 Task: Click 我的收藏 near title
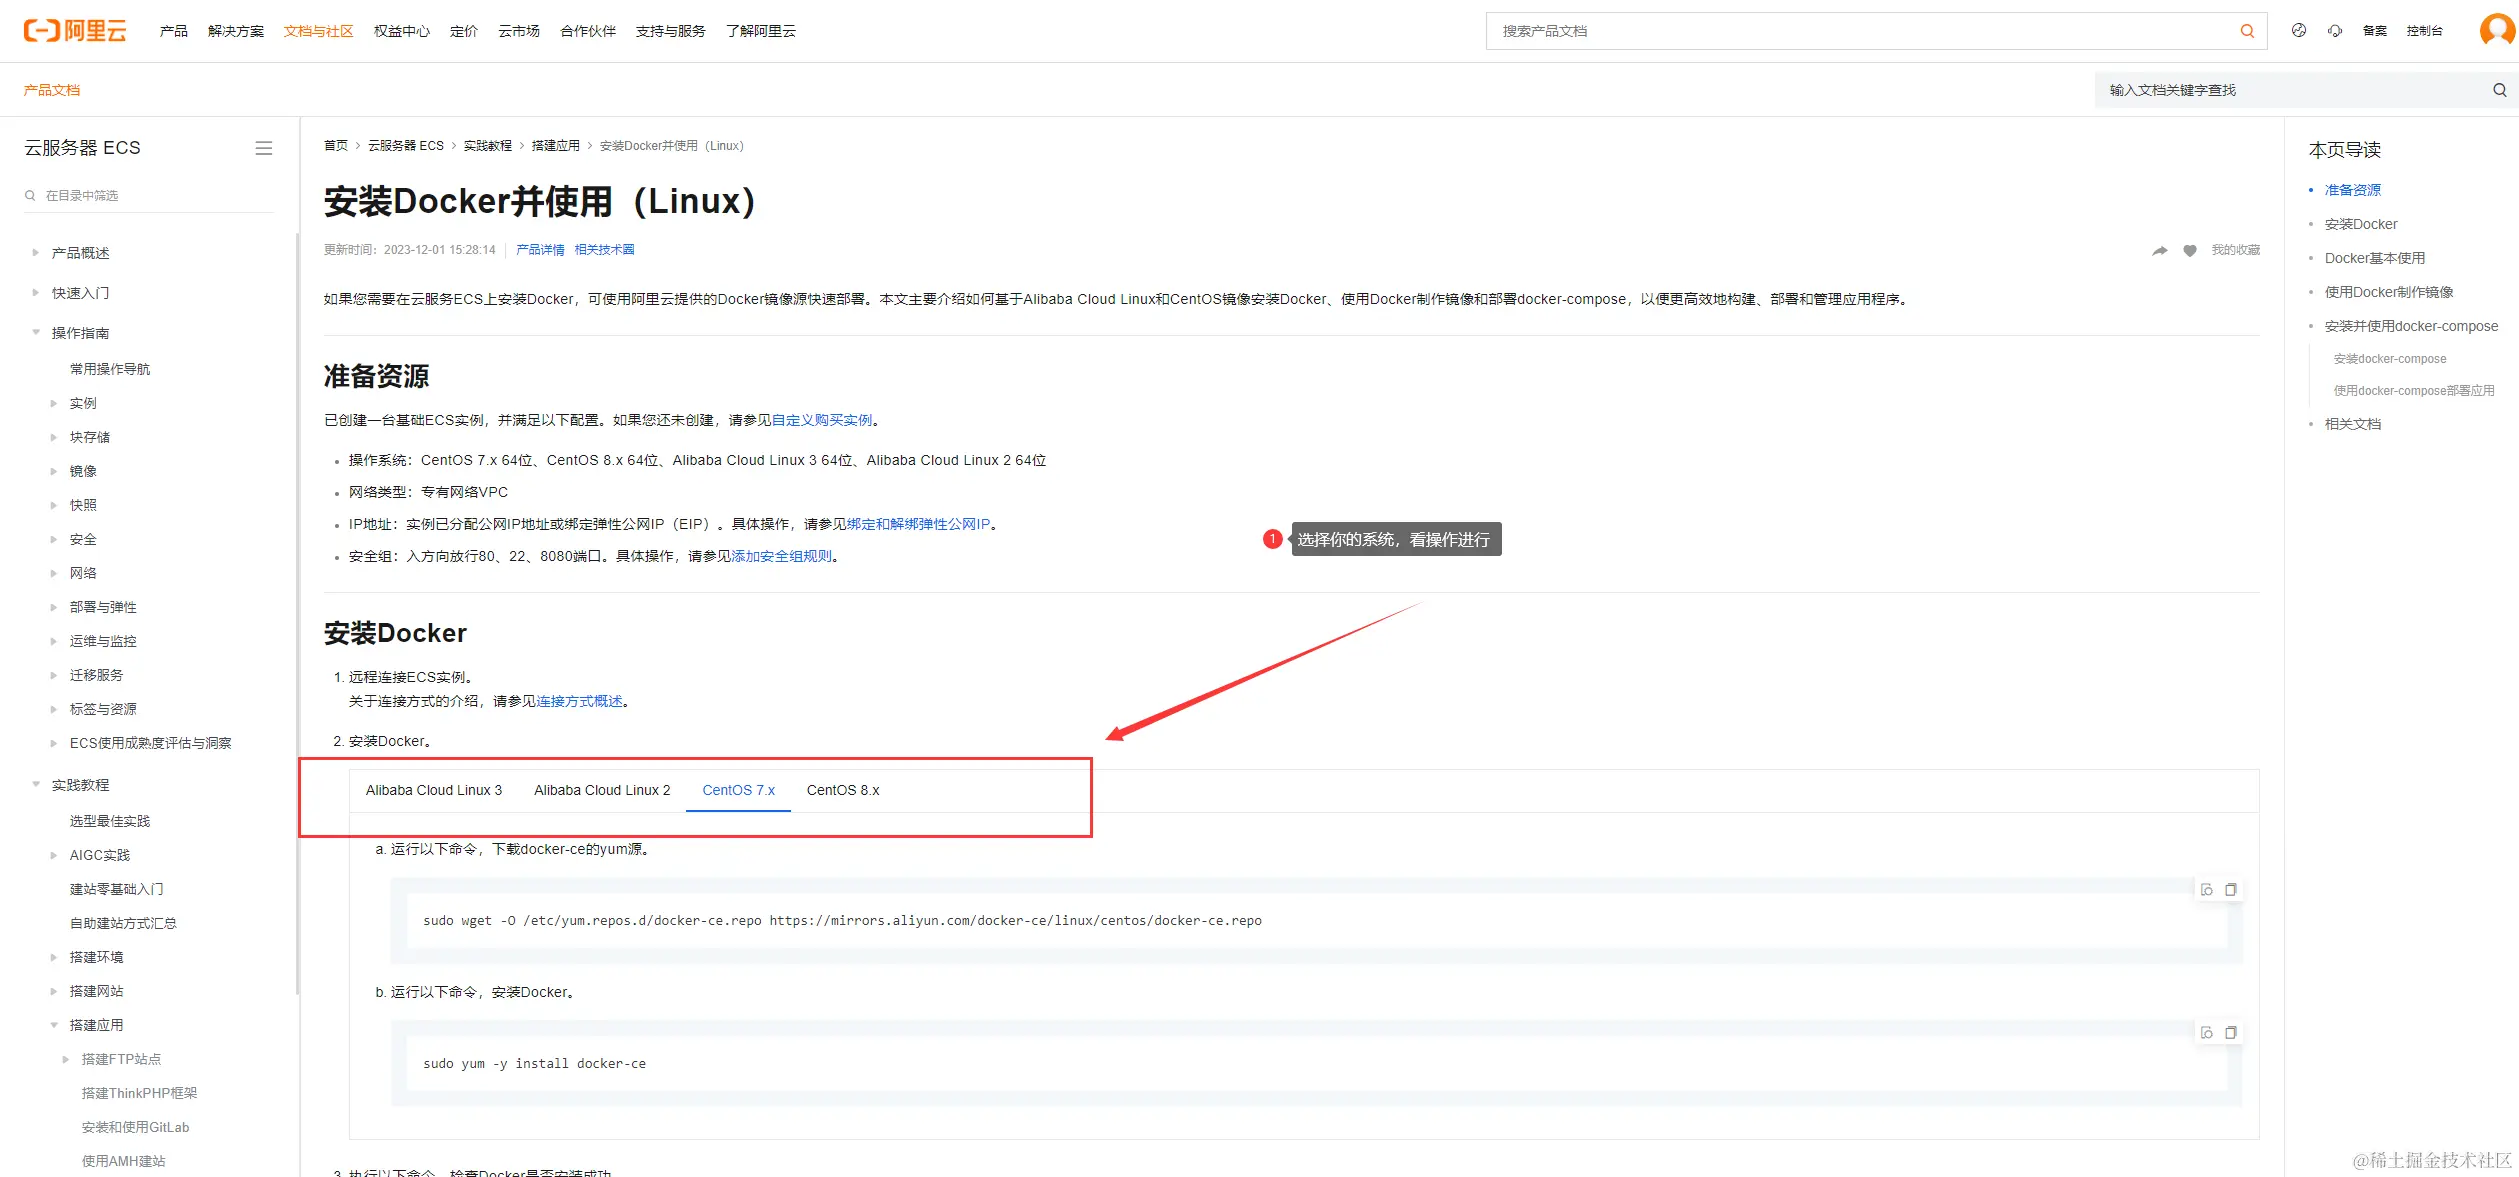click(x=2236, y=250)
